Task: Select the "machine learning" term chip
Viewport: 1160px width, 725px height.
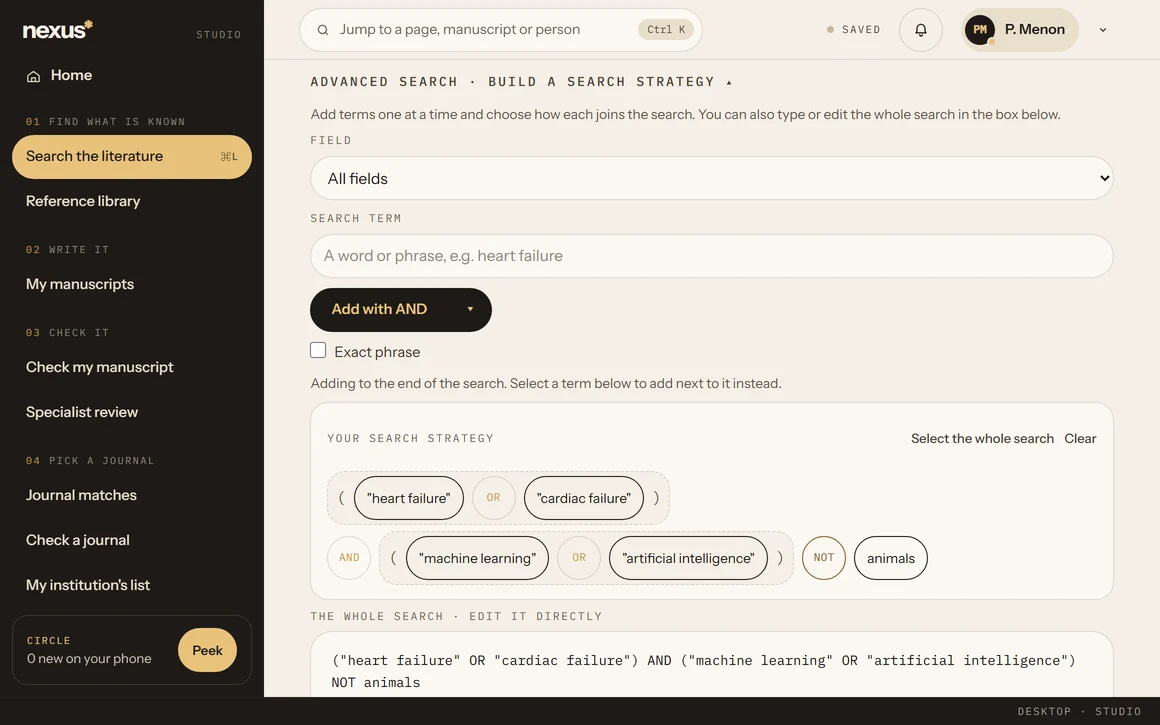Action: tap(477, 558)
